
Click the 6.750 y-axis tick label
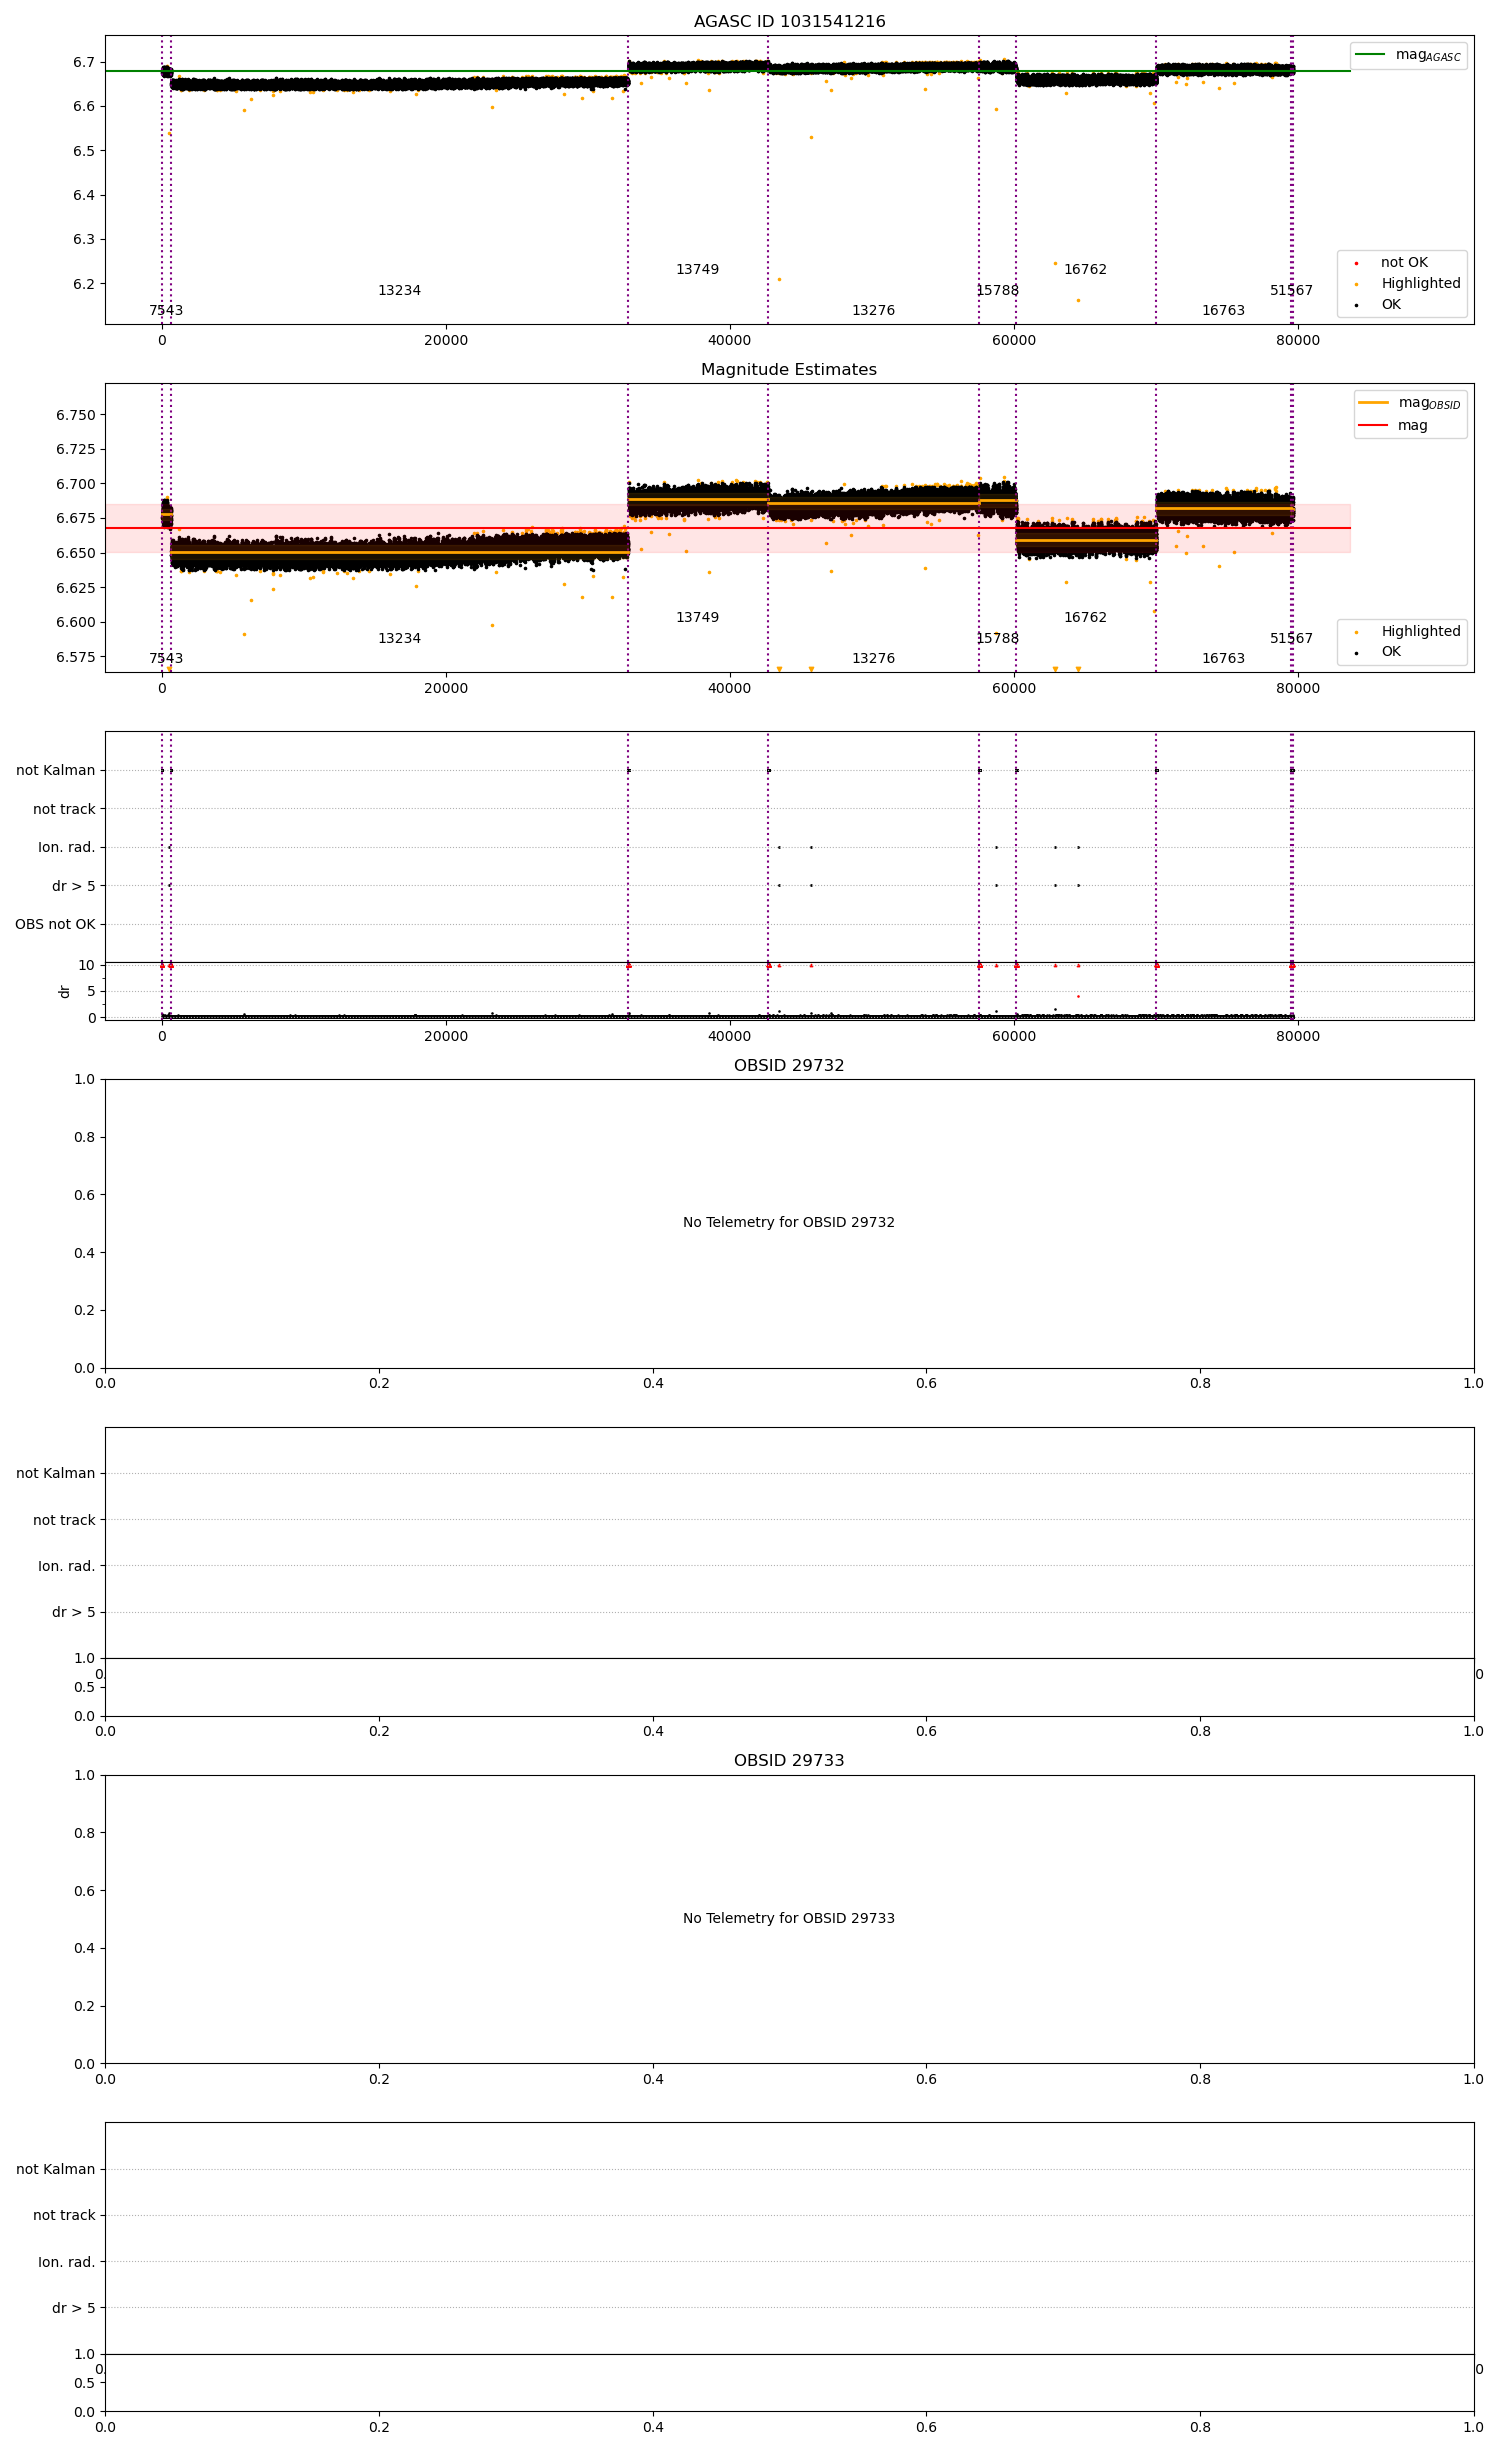tap(76, 415)
